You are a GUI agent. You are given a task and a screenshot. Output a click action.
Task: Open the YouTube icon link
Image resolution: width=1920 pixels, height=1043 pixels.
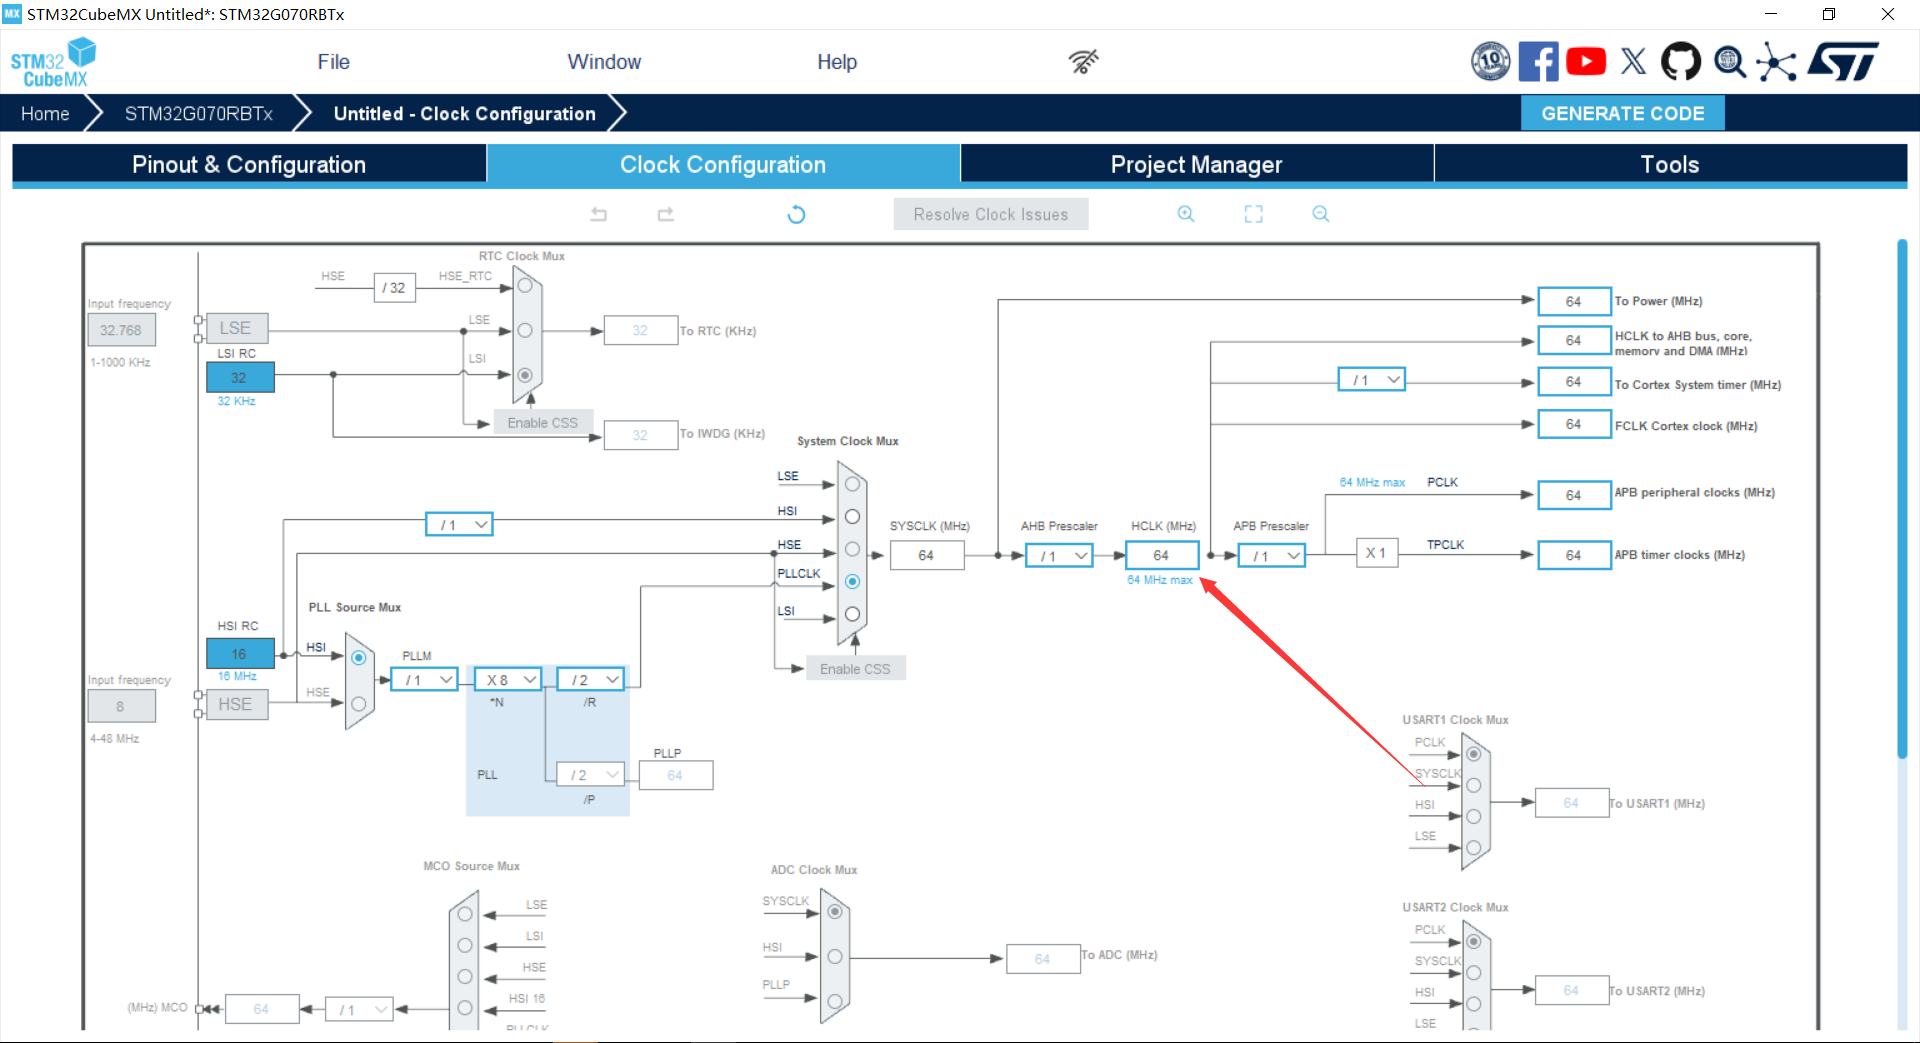pyautogui.click(x=1586, y=62)
